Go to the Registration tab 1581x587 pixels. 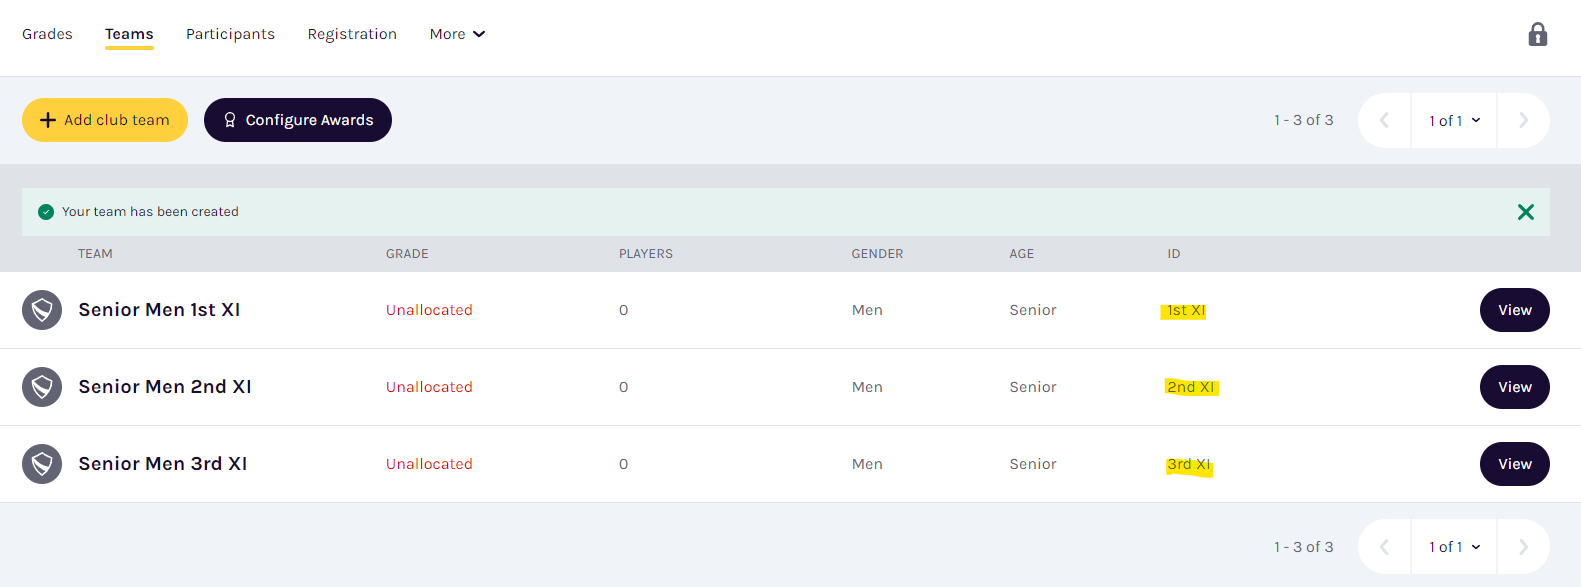352,34
